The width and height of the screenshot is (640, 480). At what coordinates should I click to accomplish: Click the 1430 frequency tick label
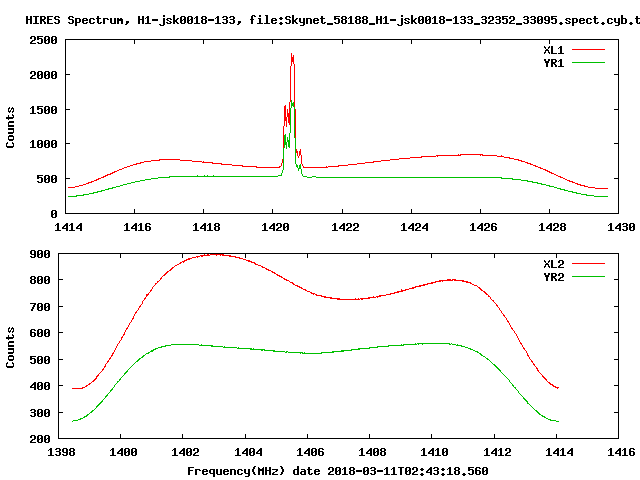pyautogui.click(x=621, y=227)
